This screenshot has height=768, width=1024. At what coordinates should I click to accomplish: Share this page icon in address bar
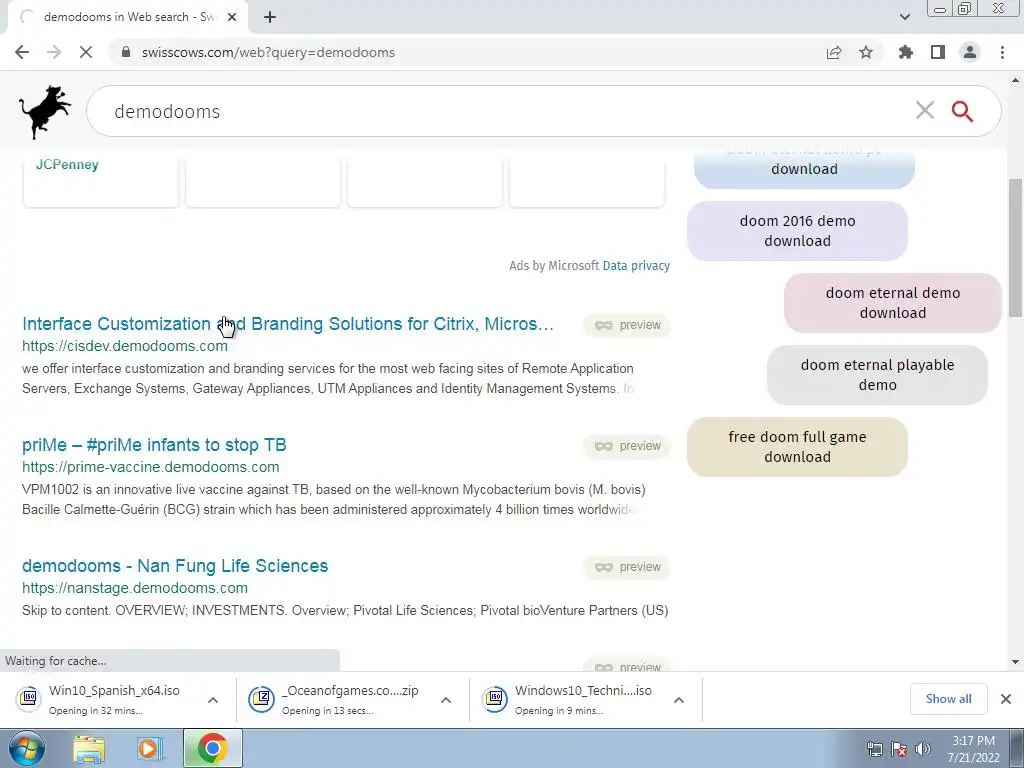[x=834, y=52]
